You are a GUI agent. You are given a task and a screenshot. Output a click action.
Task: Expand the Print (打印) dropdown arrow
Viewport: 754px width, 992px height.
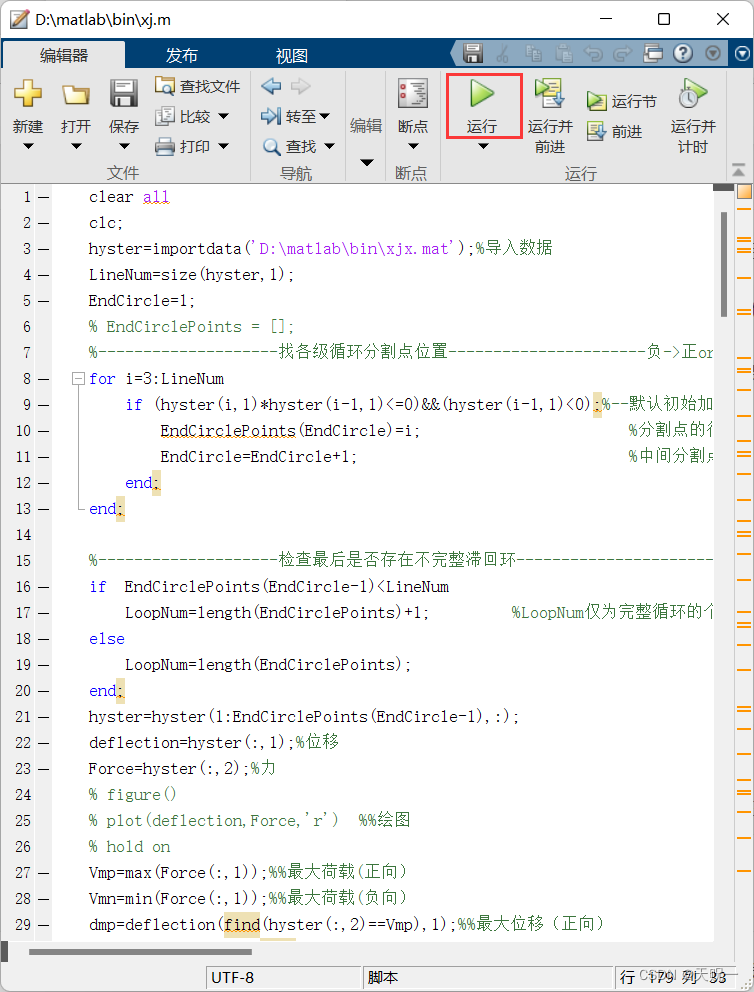pos(223,146)
